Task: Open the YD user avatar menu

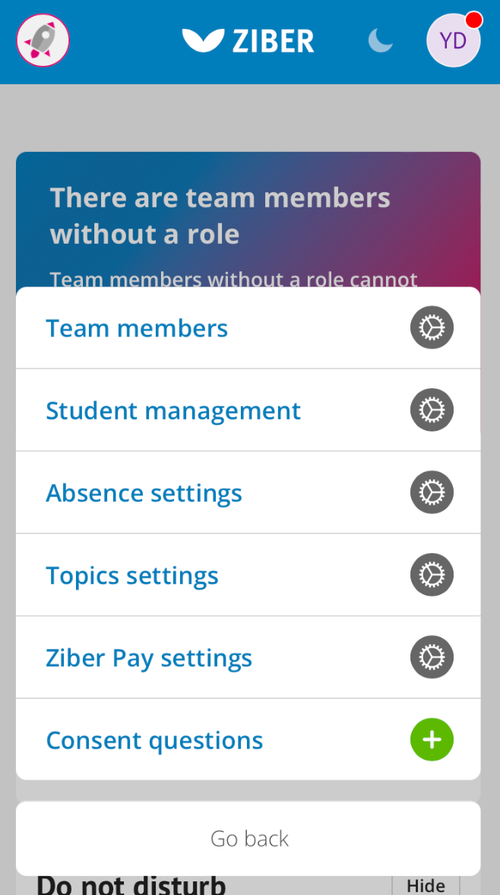Action: click(x=453, y=41)
